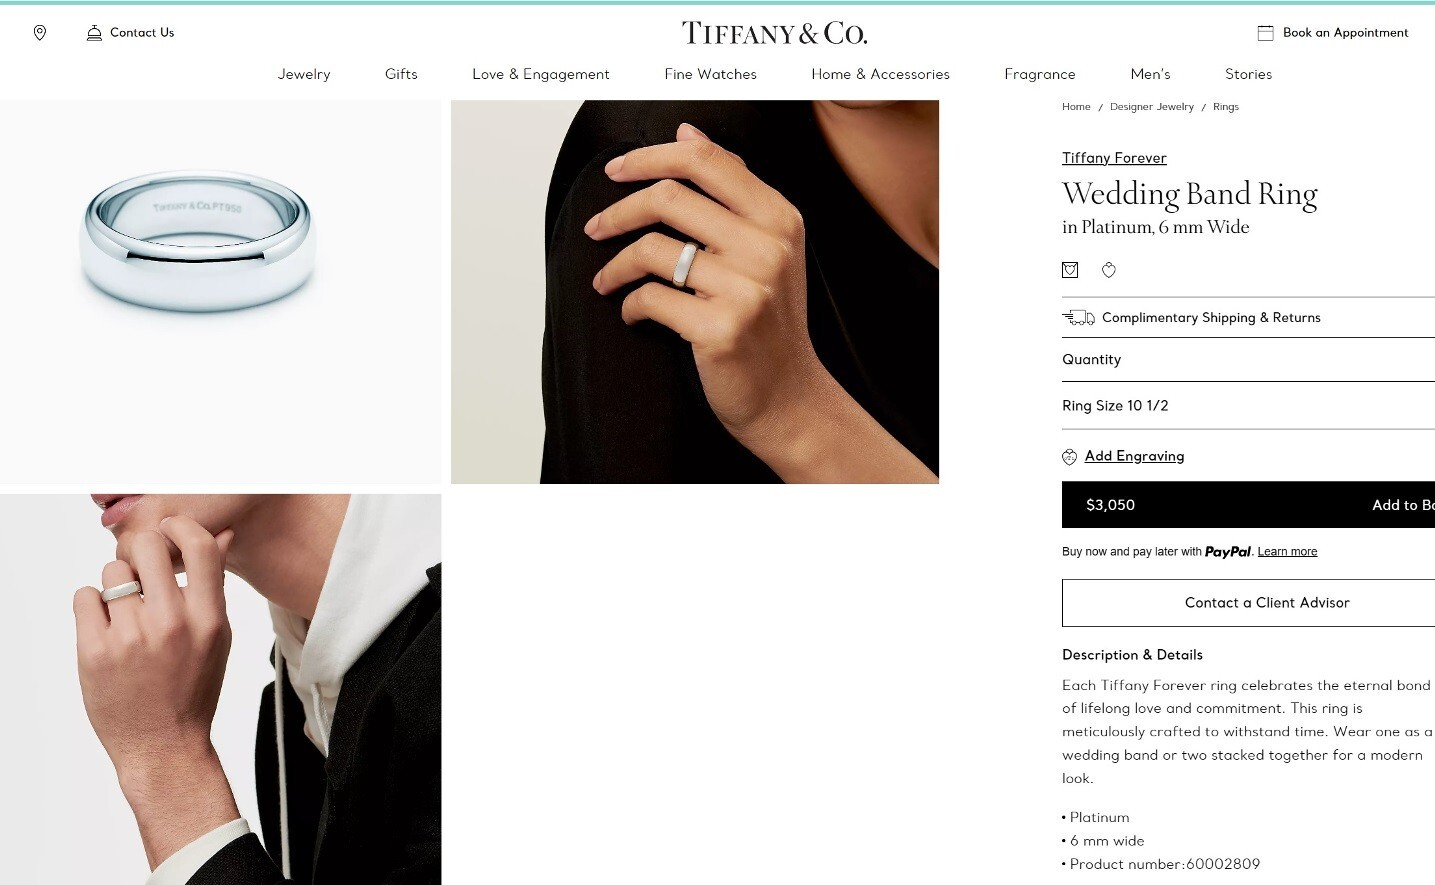Go to homepage via Tiffany & Co. logo
Screen dimensions: 1435x885
[774, 33]
